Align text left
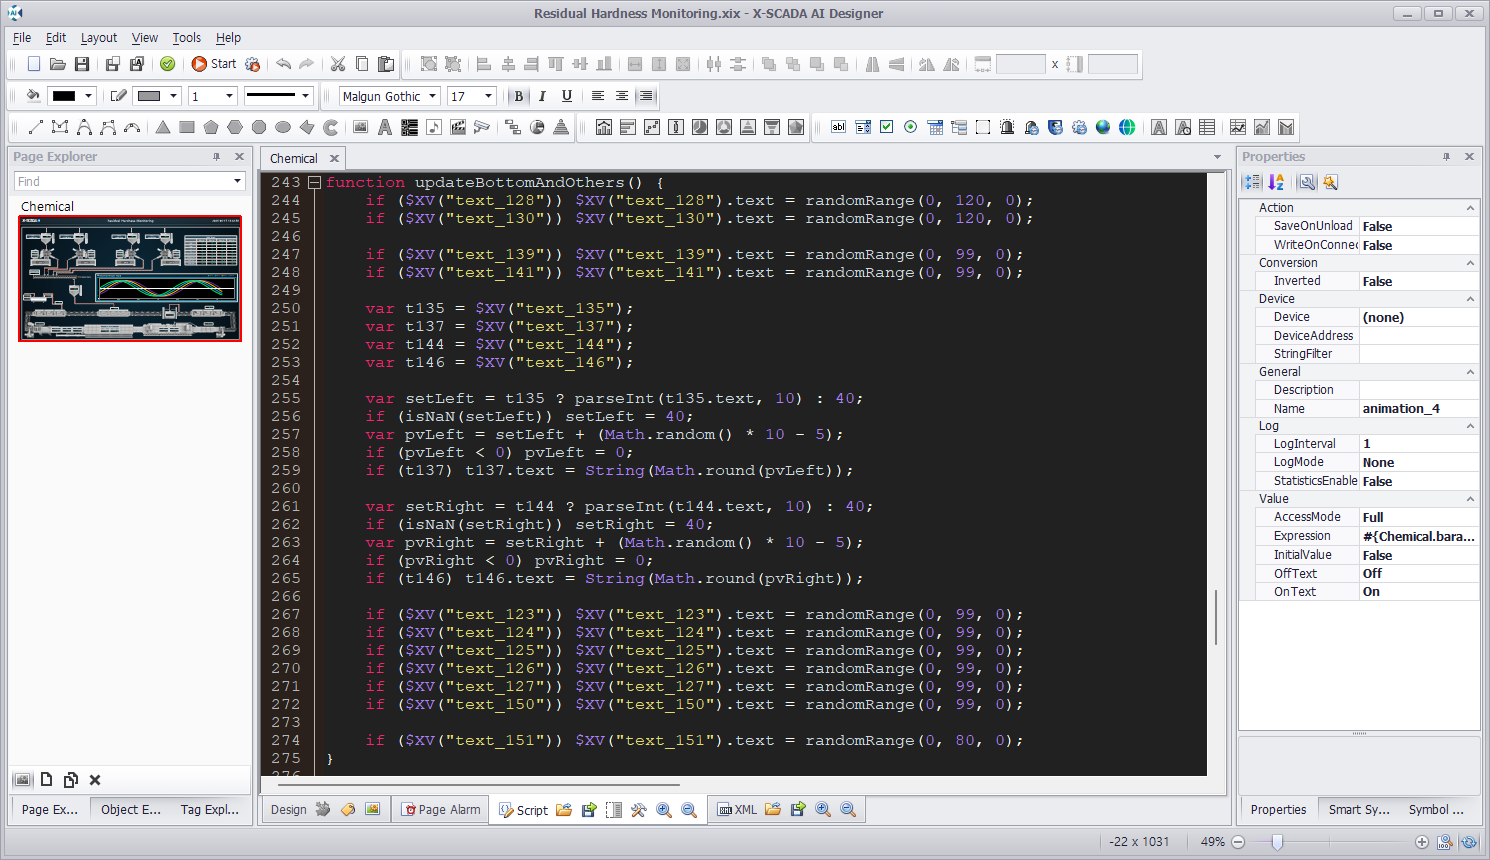This screenshot has width=1490, height=860. tap(597, 96)
